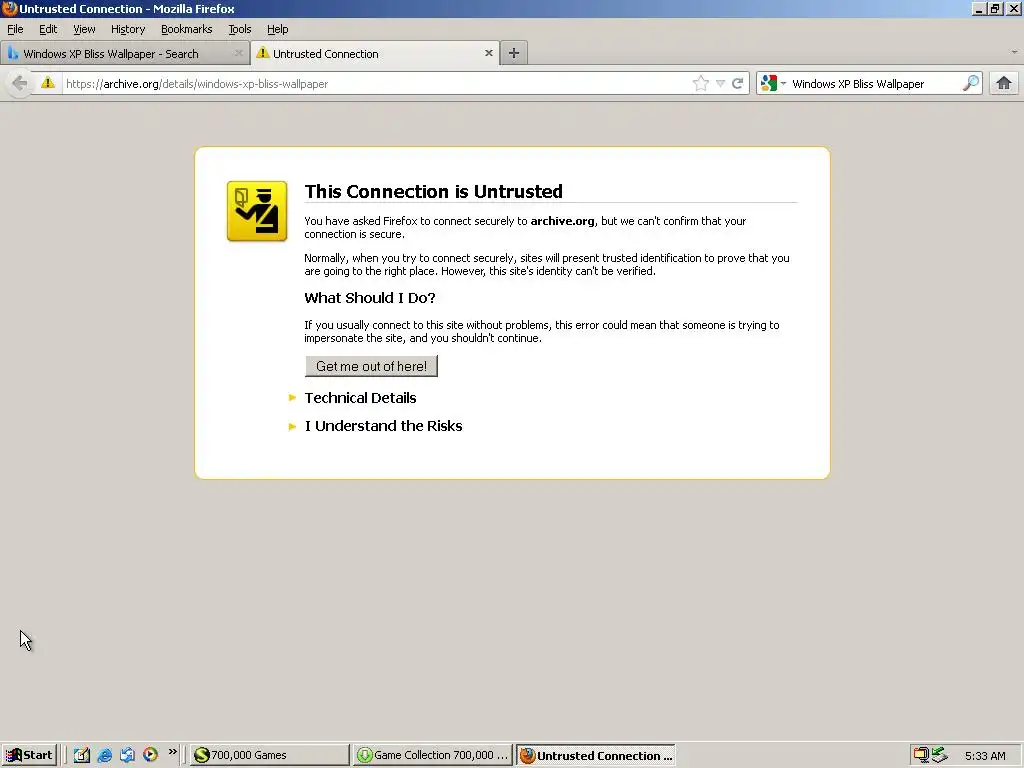
Task: Switch to 700,000 Games taskbar window
Action: tap(270, 756)
